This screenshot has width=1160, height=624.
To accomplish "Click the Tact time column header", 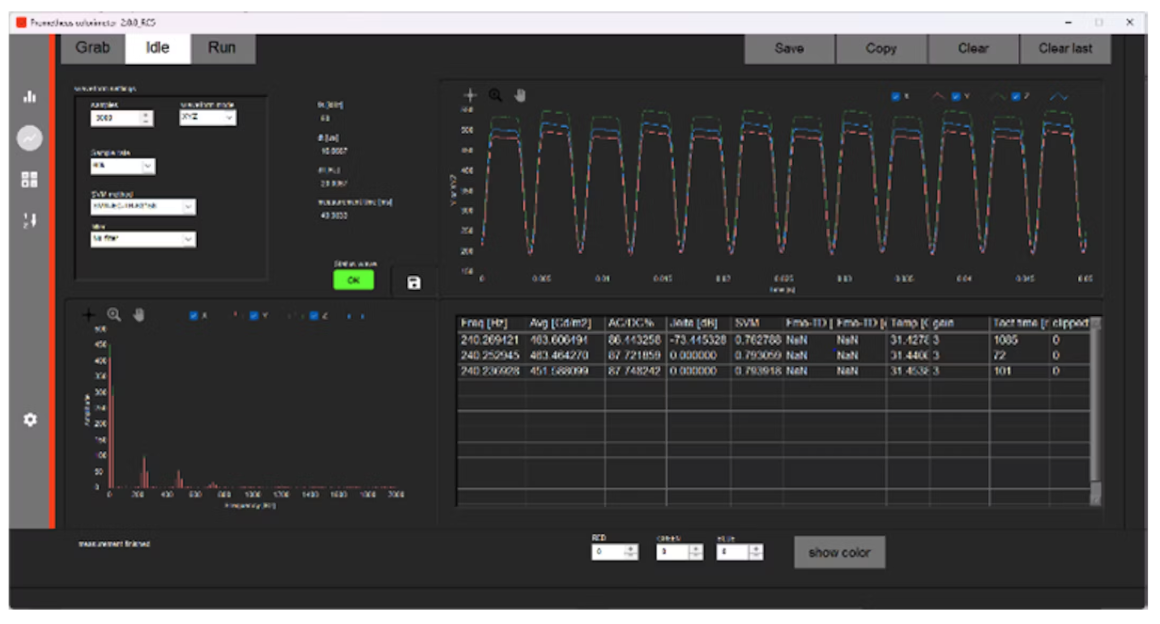I will point(1019,323).
